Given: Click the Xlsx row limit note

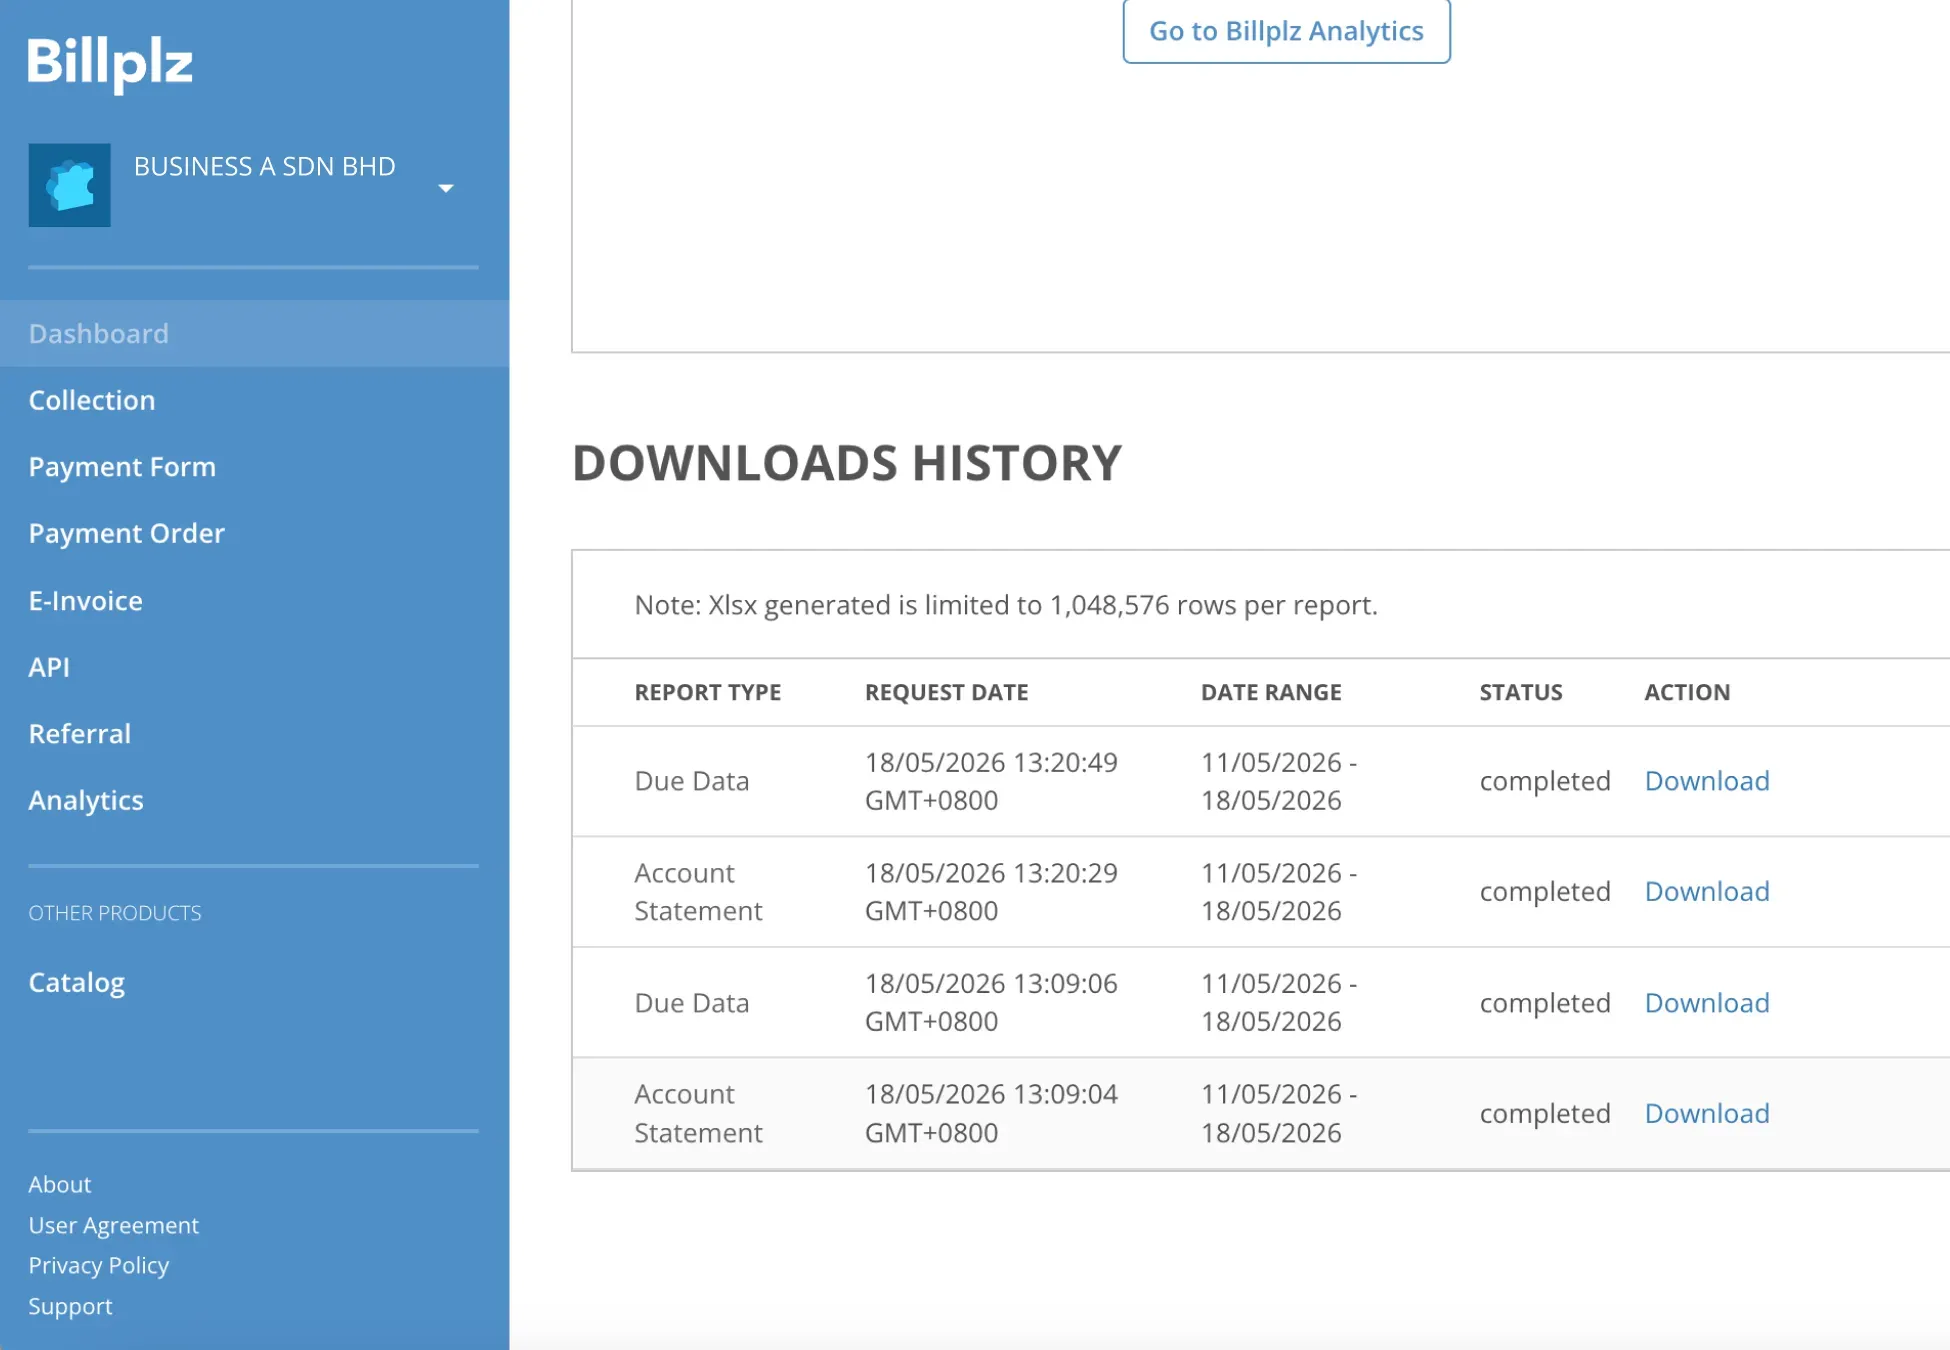Looking at the screenshot, I should (x=1006, y=605).
